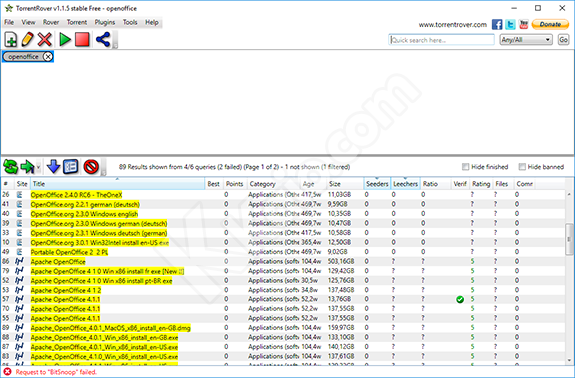Click the pencil edit search icon
Viewport: 575px width, 378px height.
coord(28,40)
